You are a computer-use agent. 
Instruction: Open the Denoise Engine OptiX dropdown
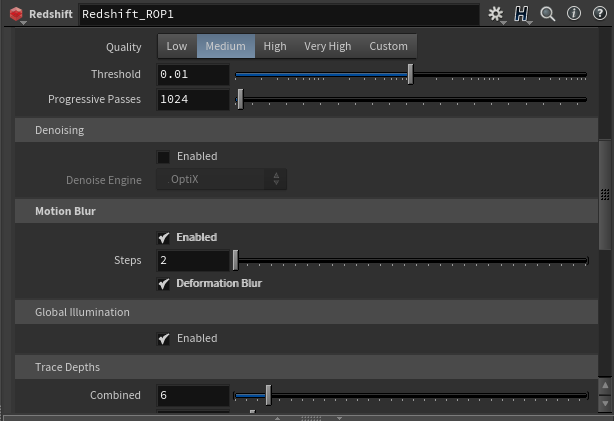coord(222,180)
